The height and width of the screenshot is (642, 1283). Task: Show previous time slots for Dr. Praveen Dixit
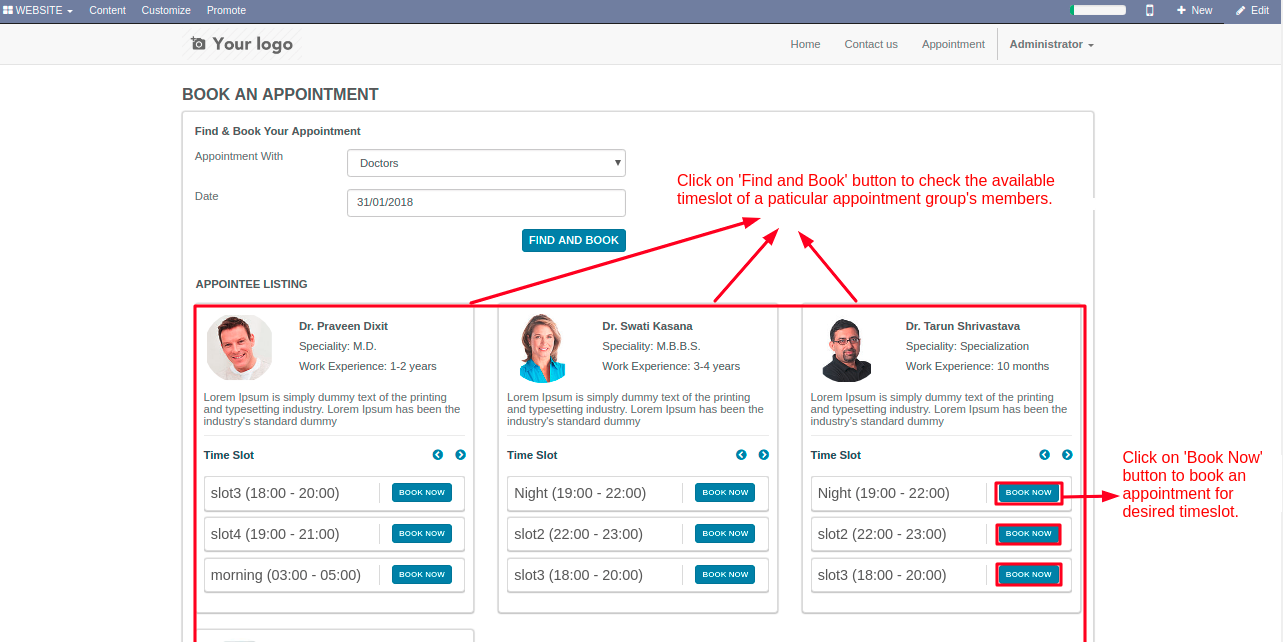[x=438, y=455]
